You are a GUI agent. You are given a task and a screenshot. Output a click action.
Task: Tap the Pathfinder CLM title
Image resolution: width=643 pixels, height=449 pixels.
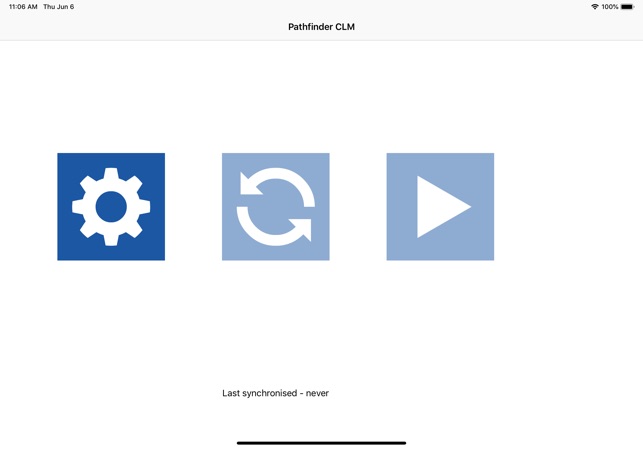pos(322,27)
